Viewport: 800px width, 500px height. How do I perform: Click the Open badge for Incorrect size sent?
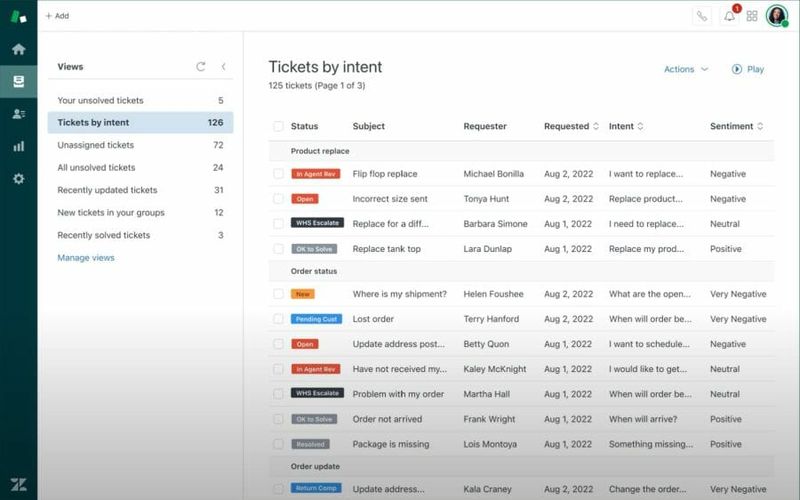click(x=305, y=199)
